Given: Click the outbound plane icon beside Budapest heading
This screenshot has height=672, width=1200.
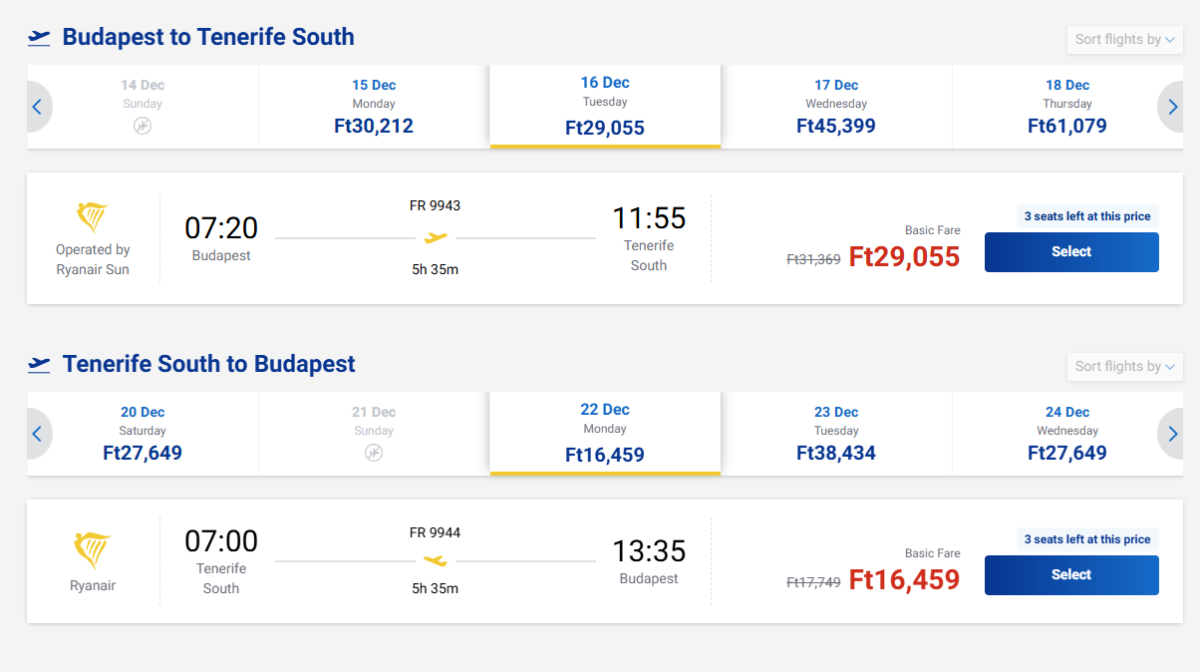Looking at the screenshot, I should (x=39, y=38).
